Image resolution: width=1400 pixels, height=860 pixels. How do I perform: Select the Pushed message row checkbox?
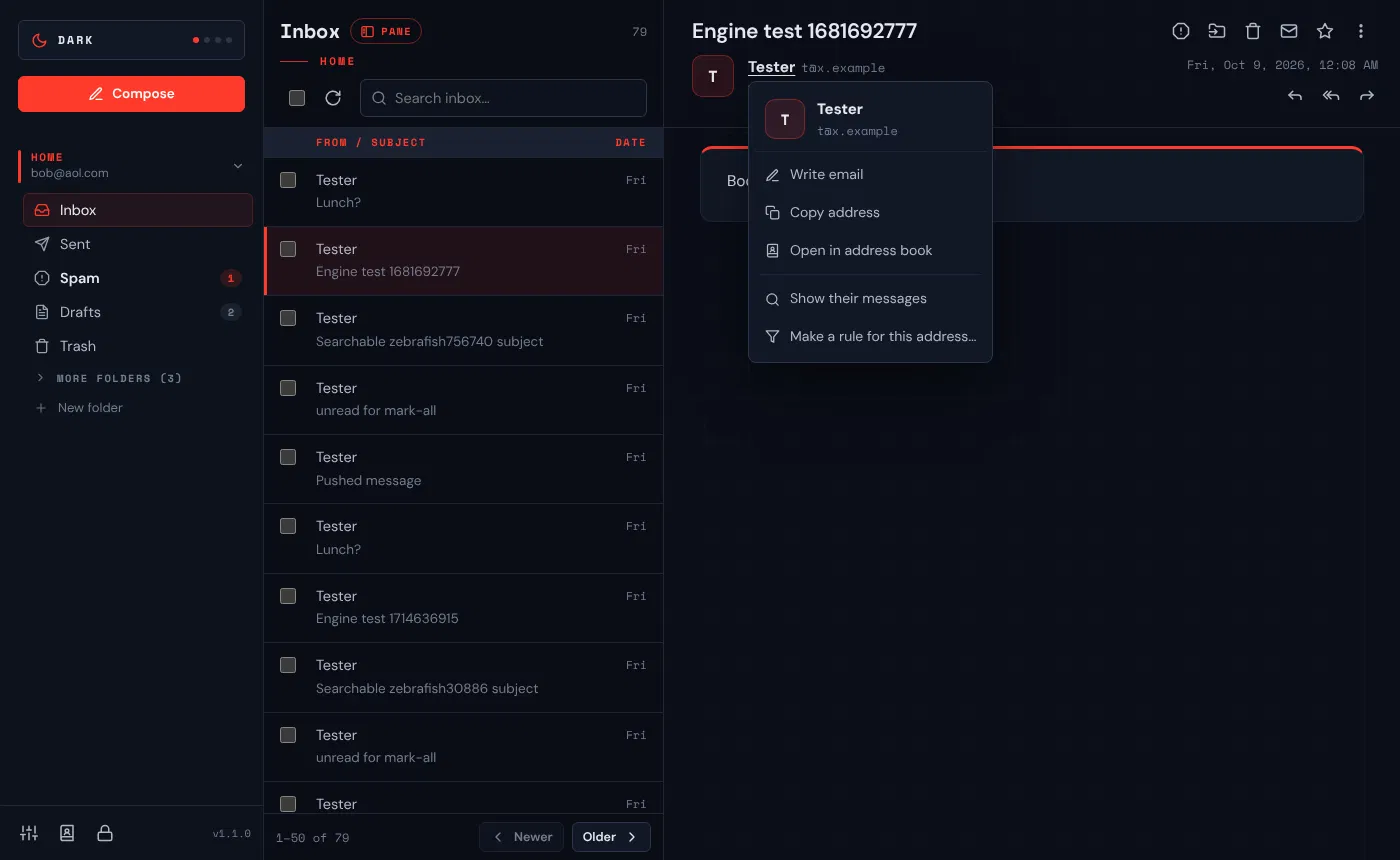click(288, 457)
